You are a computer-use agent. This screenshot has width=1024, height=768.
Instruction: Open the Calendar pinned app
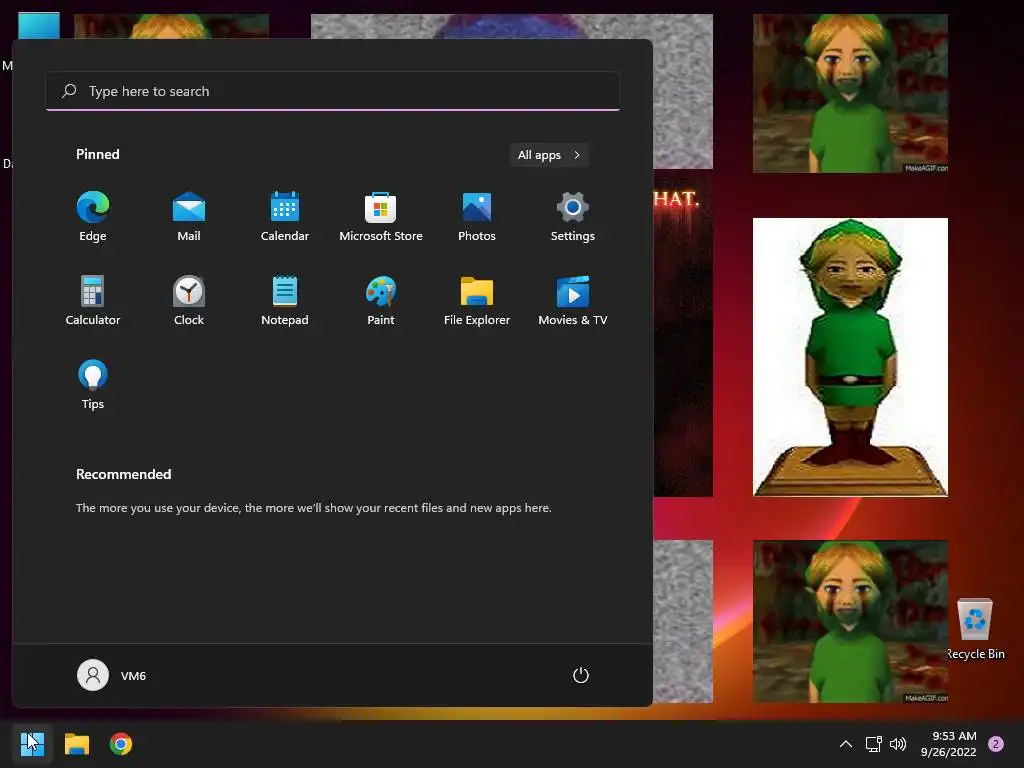coord(285,217)
